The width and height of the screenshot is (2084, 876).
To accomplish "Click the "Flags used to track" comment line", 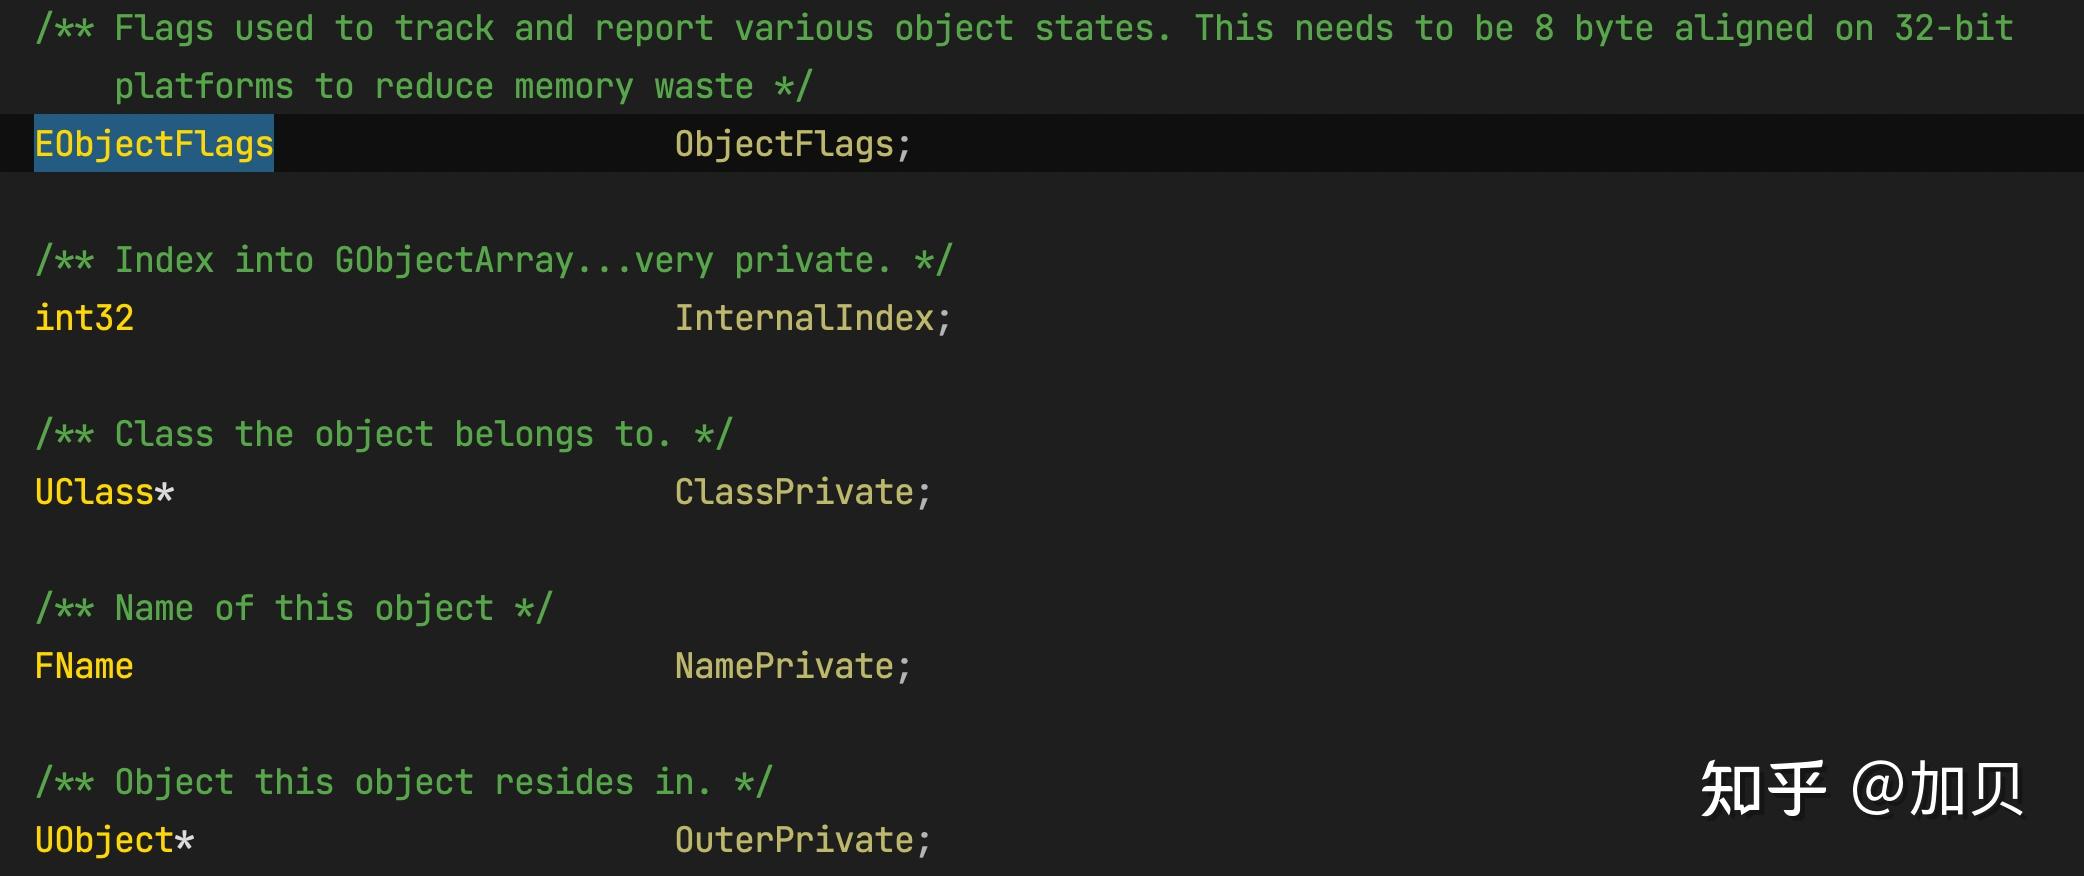I will coord(1024,28).
